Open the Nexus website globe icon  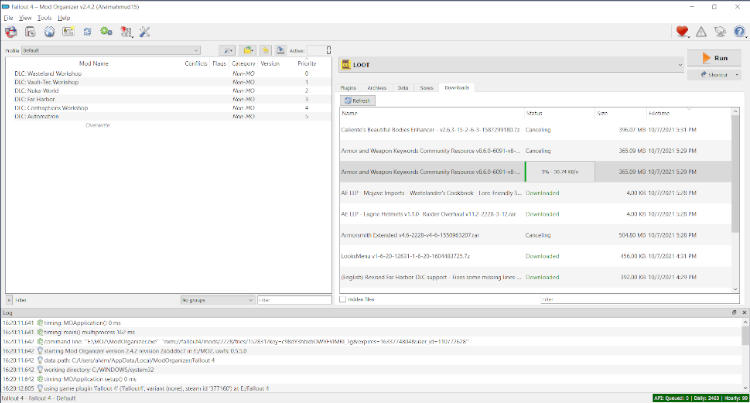pyautogui.click(x=49, y=32)
